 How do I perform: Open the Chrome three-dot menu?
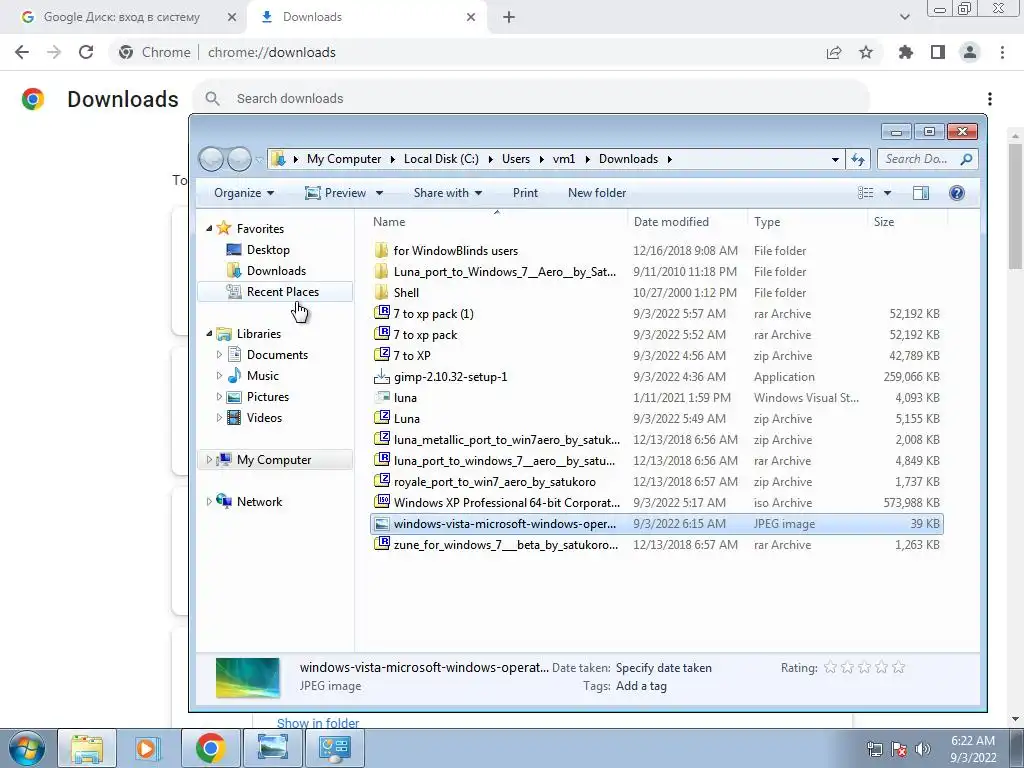pyautogui.click(x=1002, y=52)
